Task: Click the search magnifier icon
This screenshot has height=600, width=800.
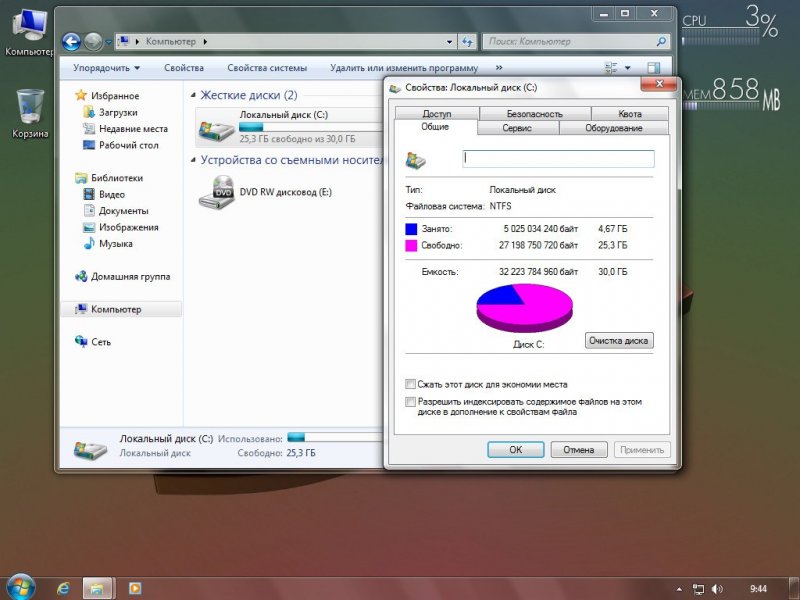Action: tap(661, 42)
